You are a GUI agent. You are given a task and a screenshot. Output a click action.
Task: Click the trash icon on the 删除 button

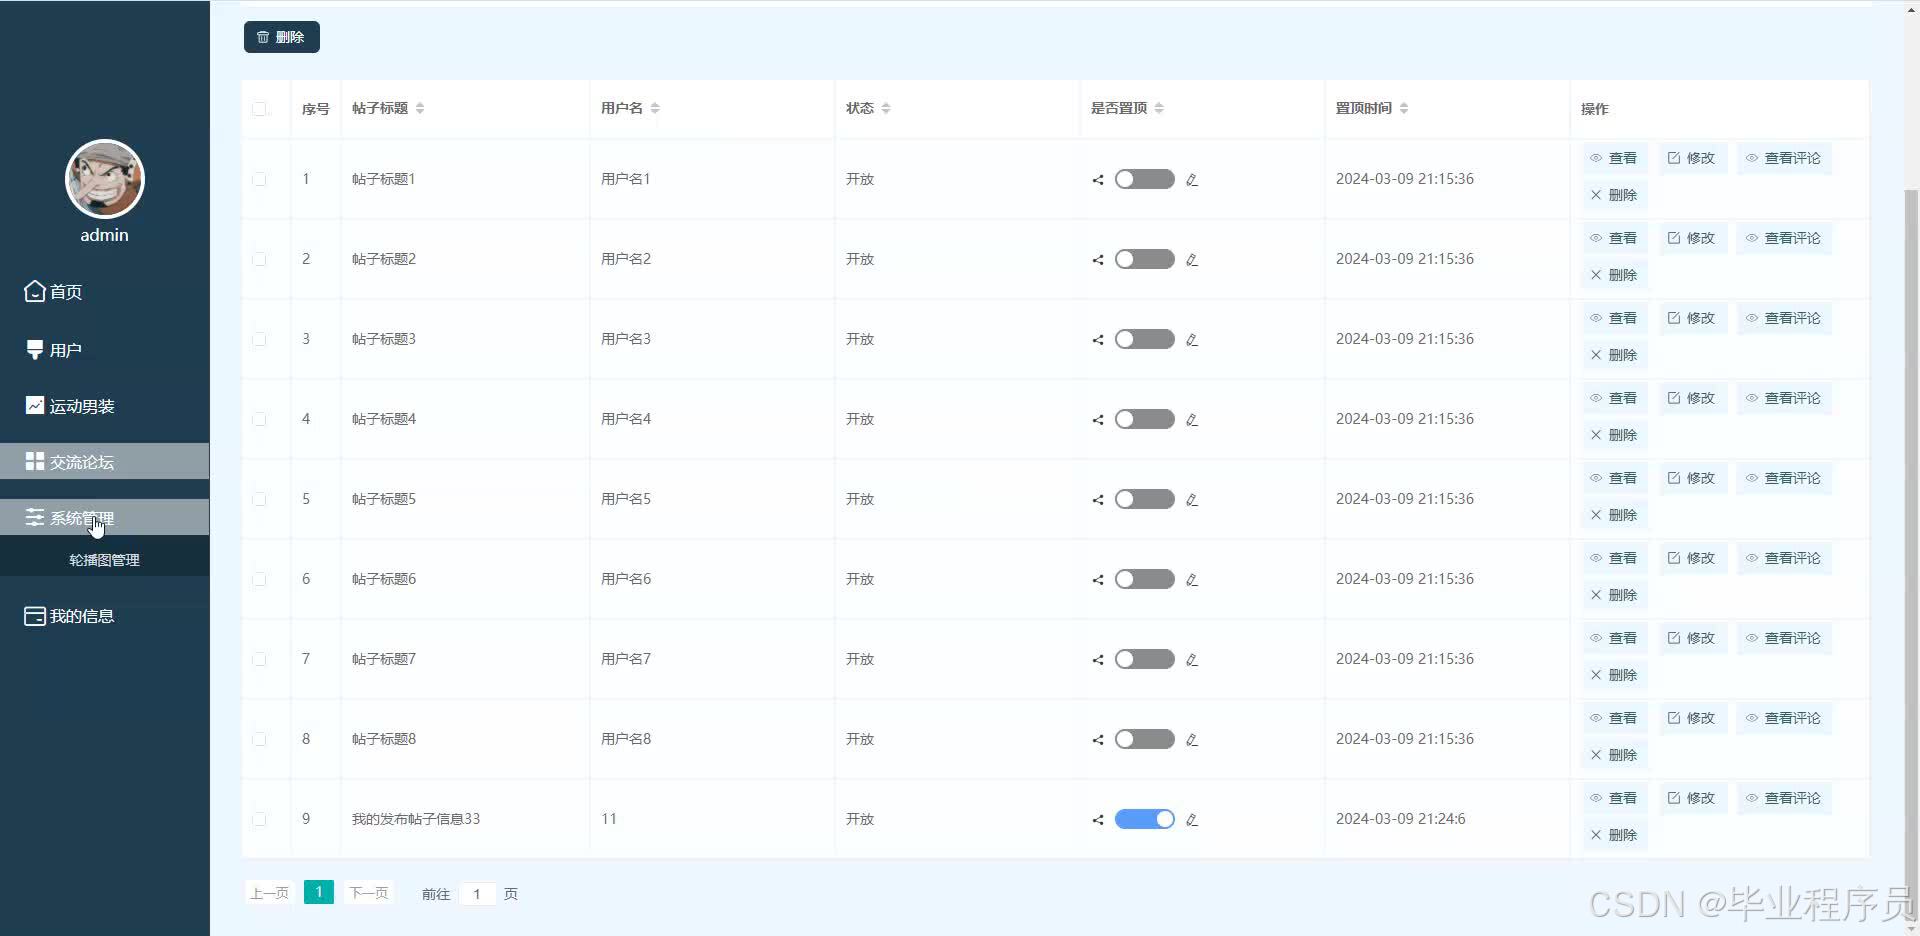263,36
